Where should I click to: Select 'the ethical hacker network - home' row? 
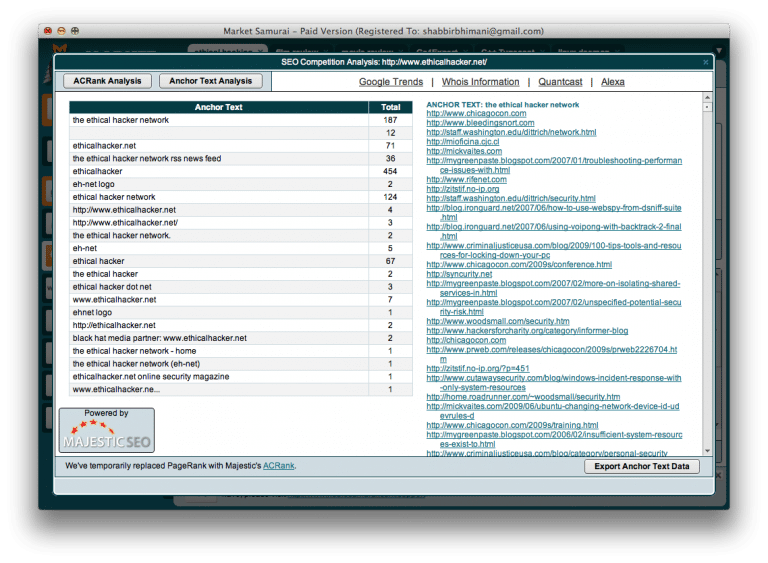(240, 351)
